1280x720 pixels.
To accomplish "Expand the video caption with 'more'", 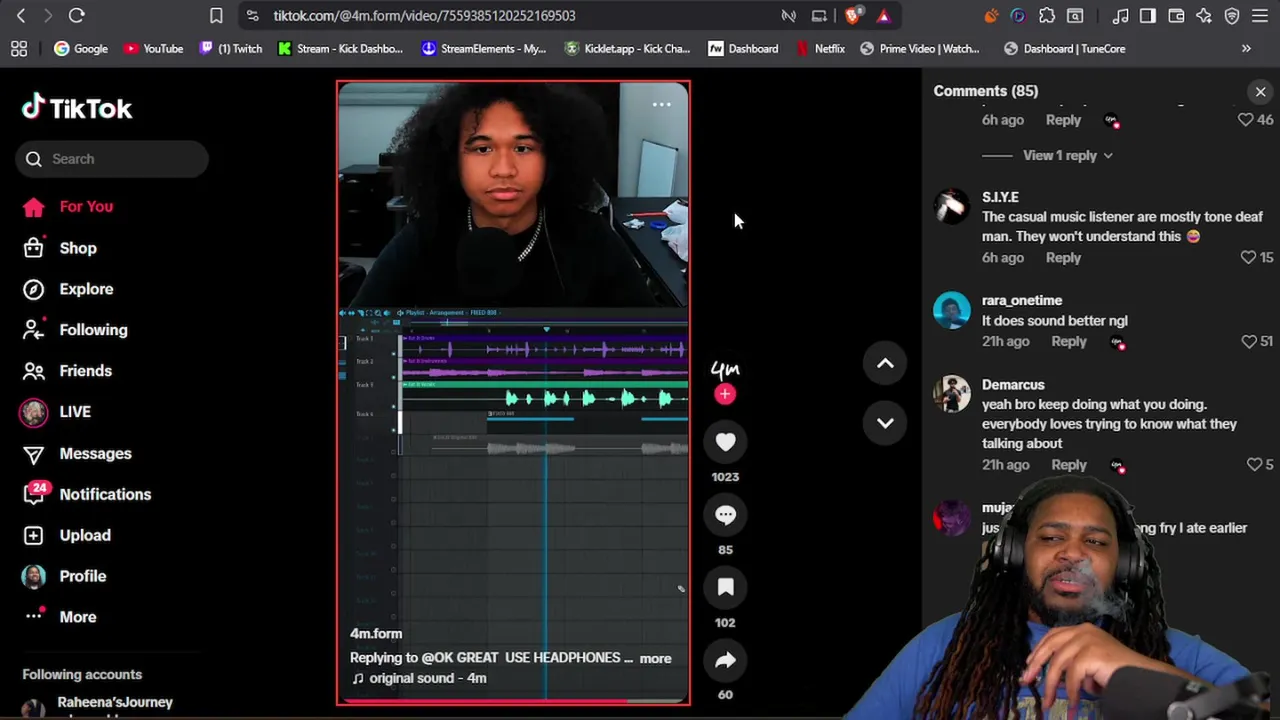I will pyautogui.click(x=655, y=658).
